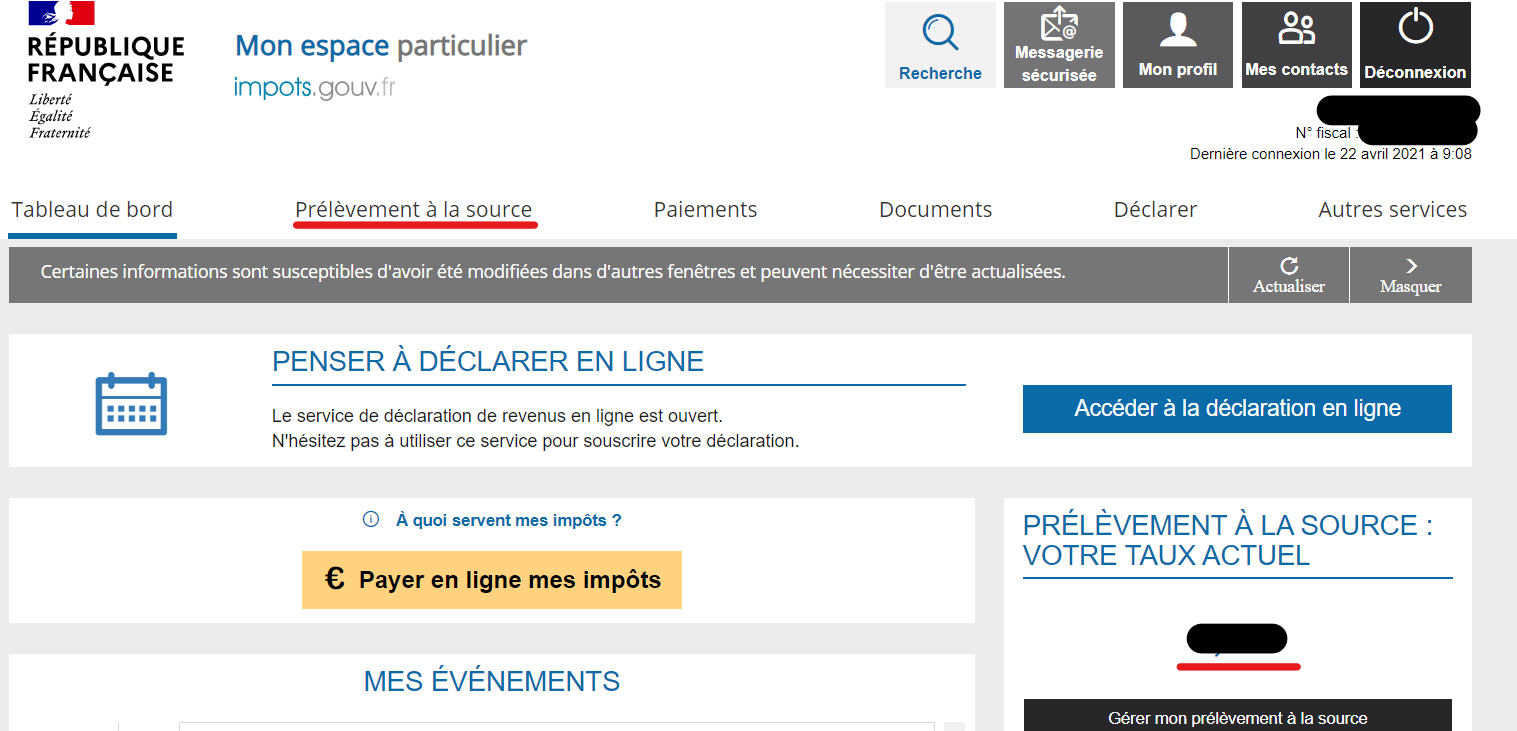Click Payer en ligne mes impôts
1517x731 pixels.
(492, 580)
